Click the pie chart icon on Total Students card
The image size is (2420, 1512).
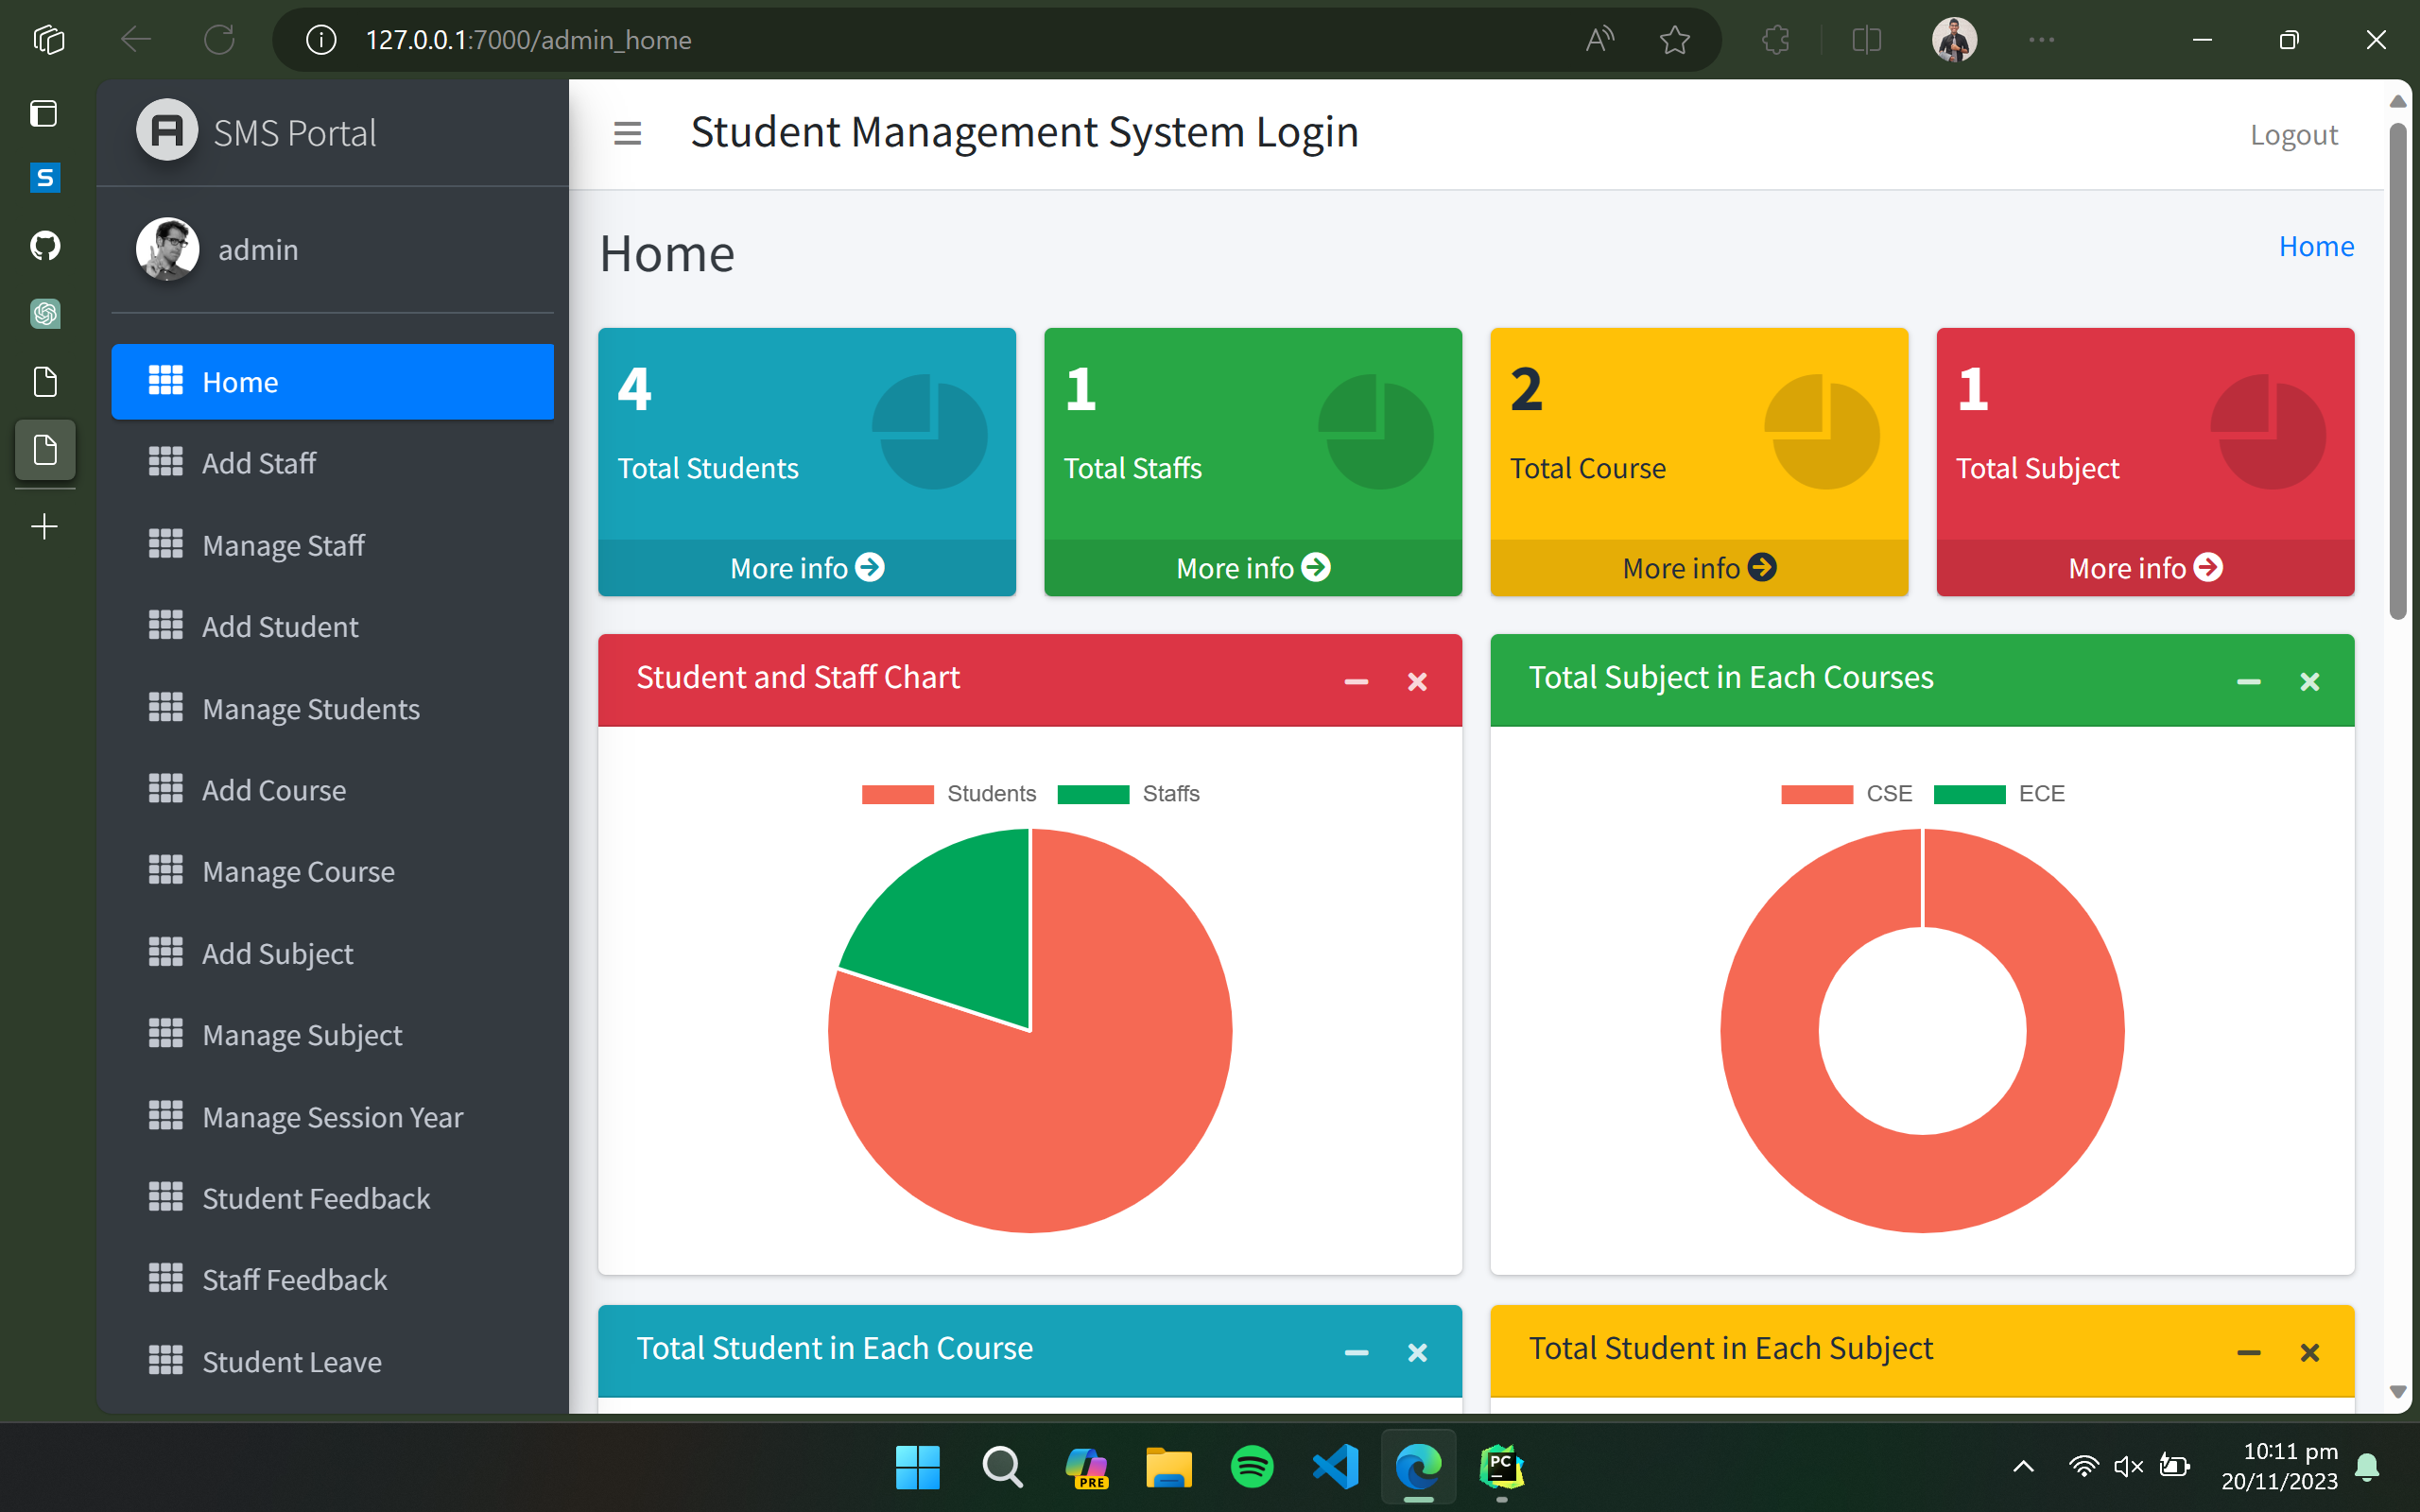pos(930,430)
